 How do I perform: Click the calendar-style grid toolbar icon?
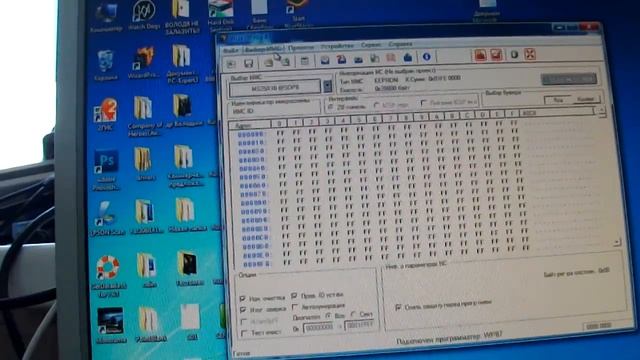tap(304, 61)
